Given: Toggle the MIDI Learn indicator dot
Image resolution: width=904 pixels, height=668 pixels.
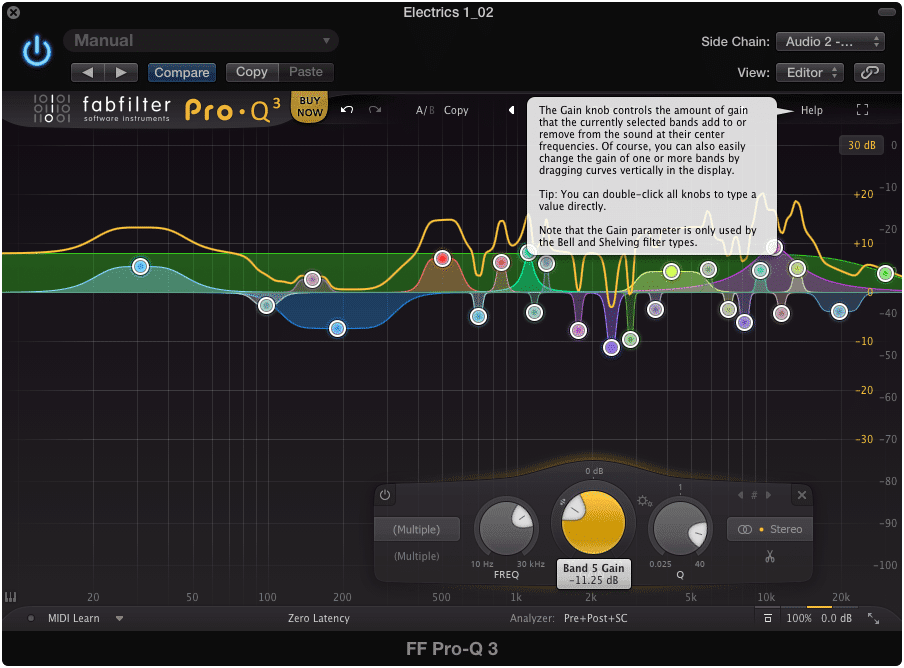Looking at the screenshot, I should [31, 618].
